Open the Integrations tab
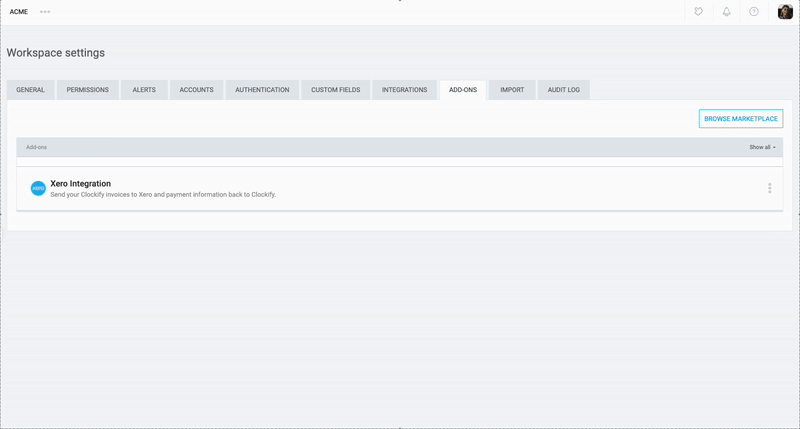 point(404,90)
